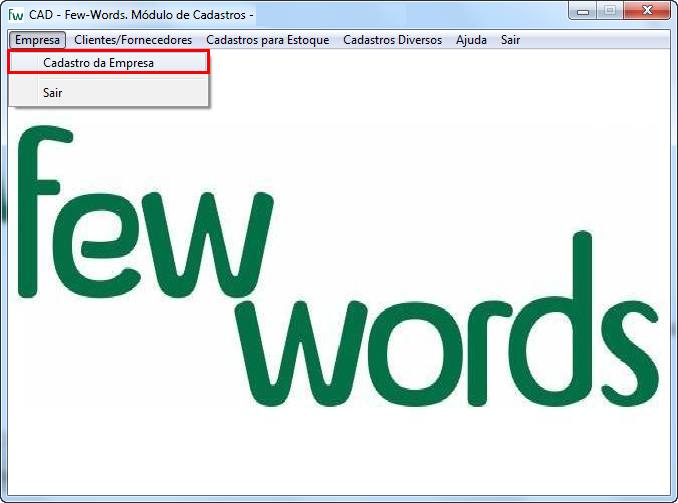The image size is (678, 503).
Task: Choose Sair in the Empresa dropdown
Action: [x=109, y=93]
